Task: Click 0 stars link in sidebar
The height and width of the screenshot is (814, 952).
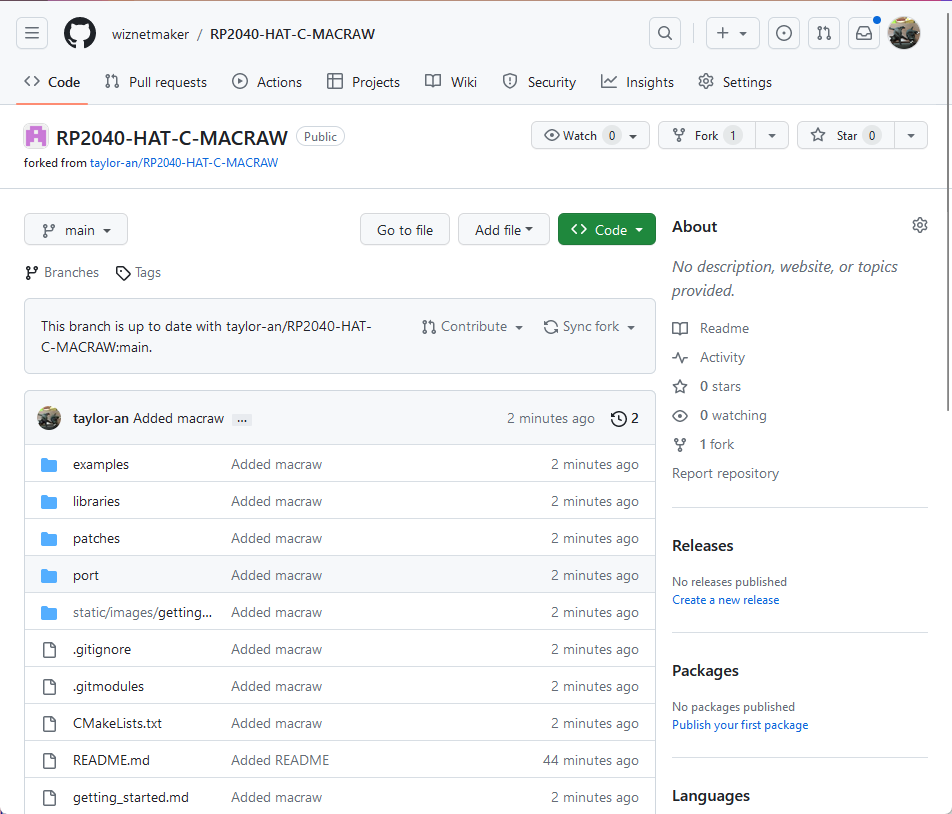Action: pos(707,387)
